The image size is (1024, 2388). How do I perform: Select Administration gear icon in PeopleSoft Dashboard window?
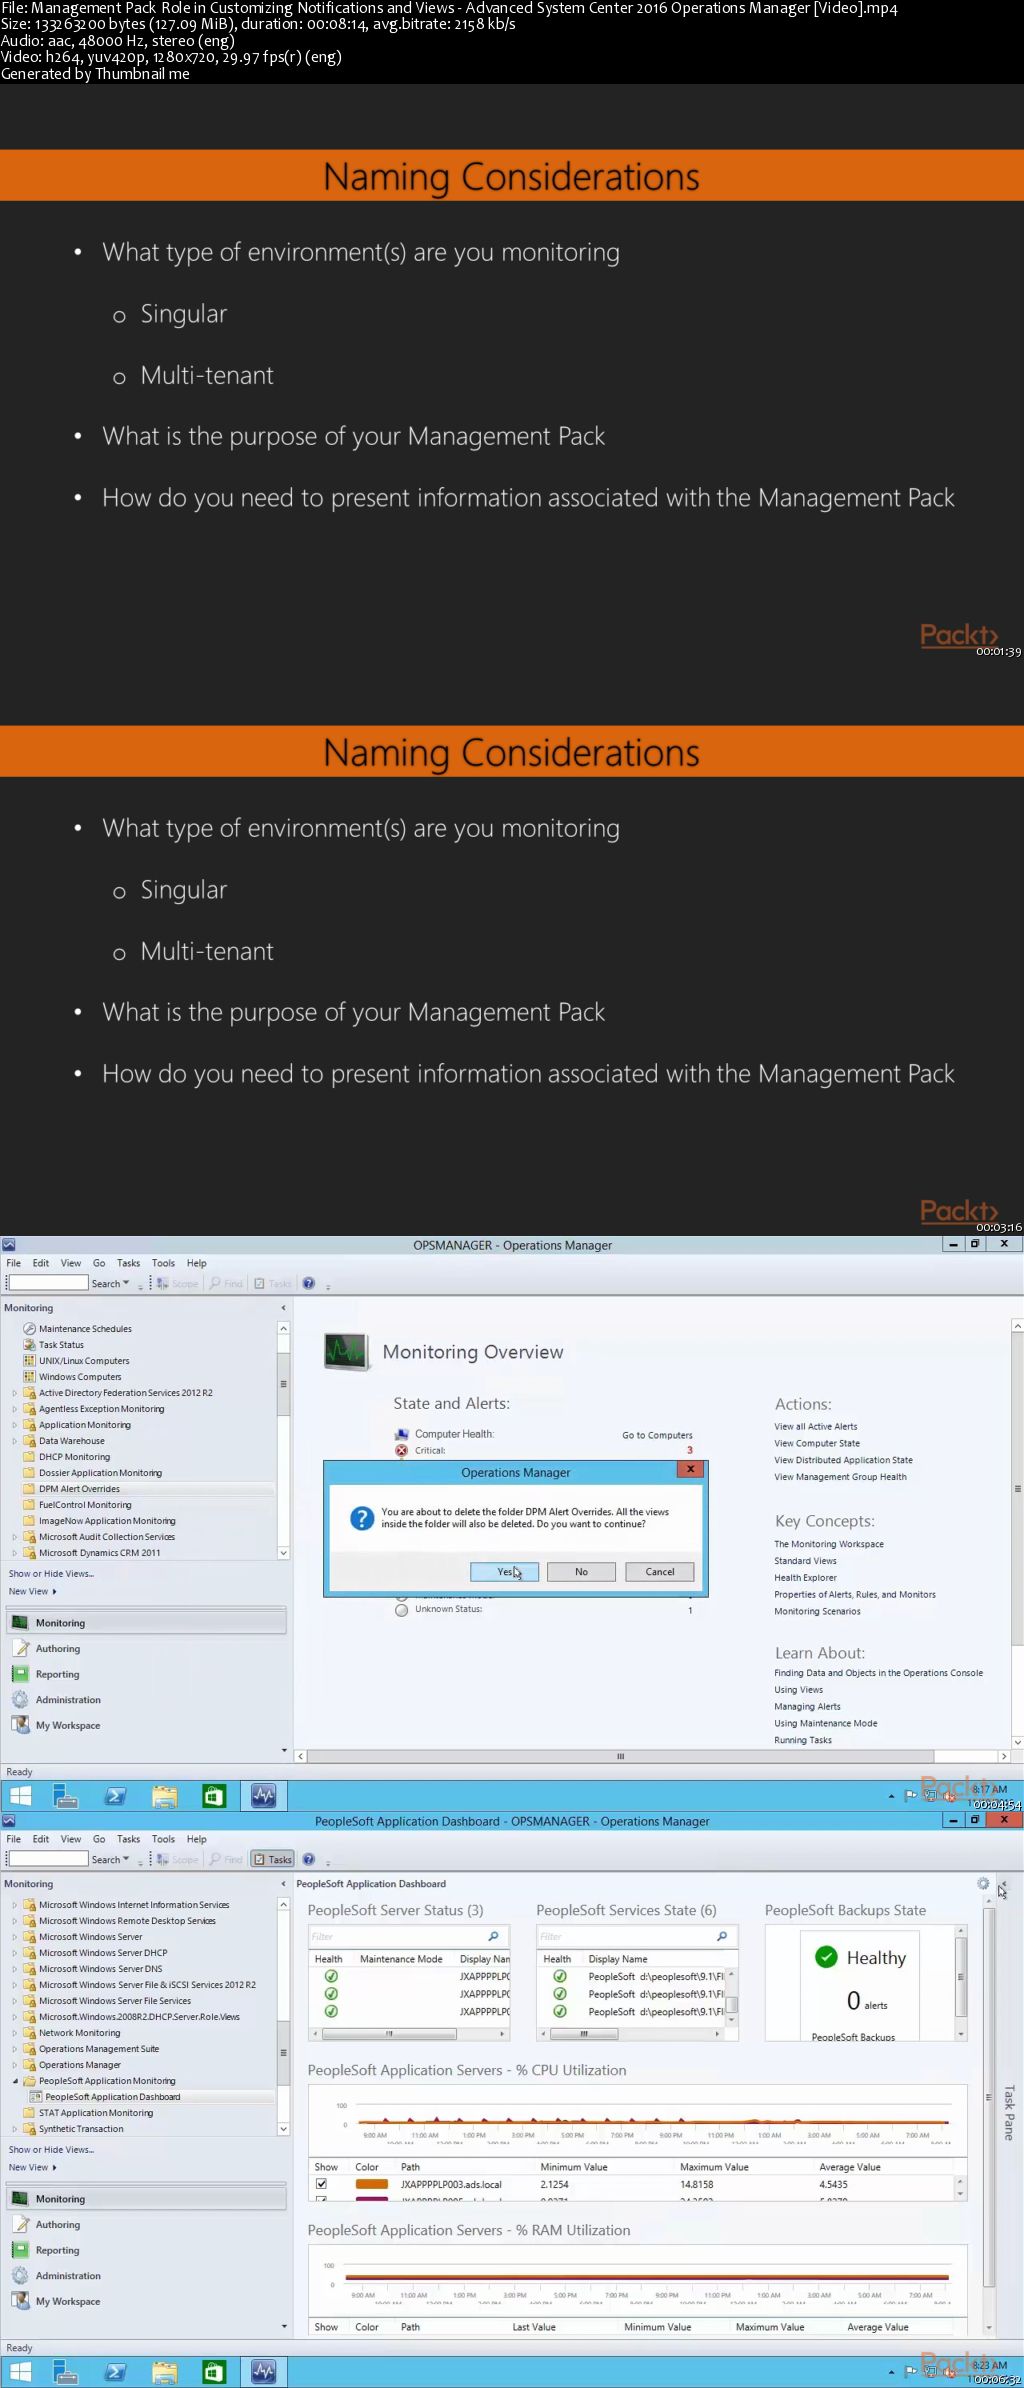[20, 2275]
